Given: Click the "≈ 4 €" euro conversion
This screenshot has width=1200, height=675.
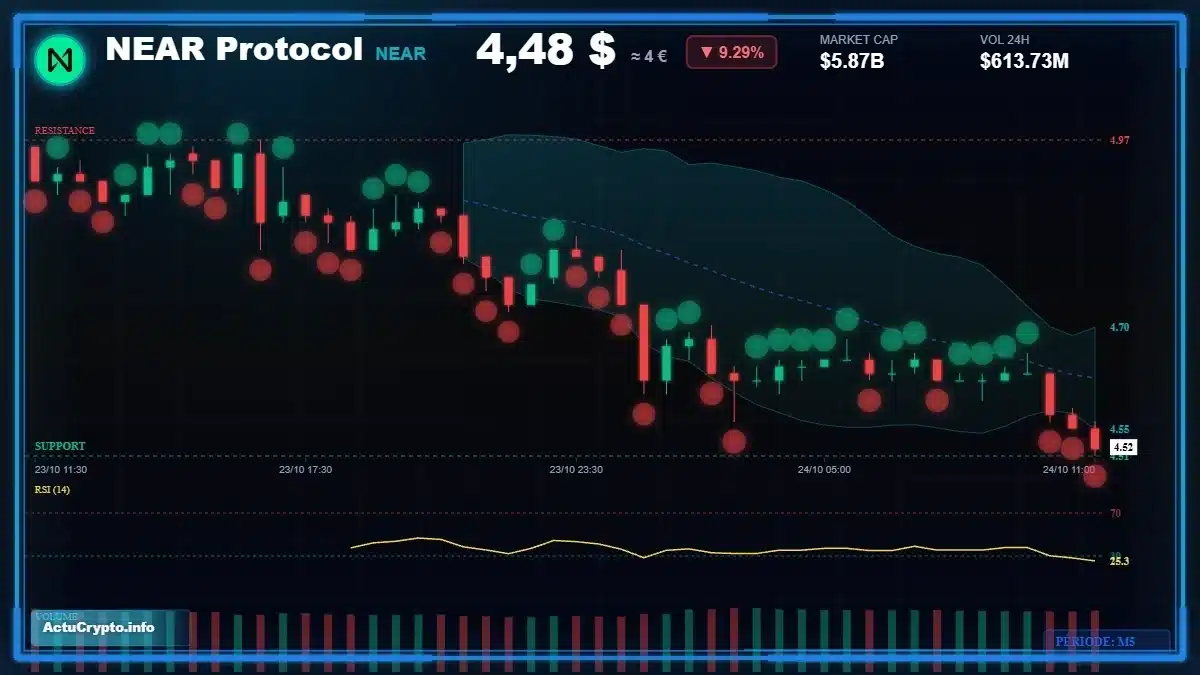Looking at the screenshot, I should click(x=649, y=56).
